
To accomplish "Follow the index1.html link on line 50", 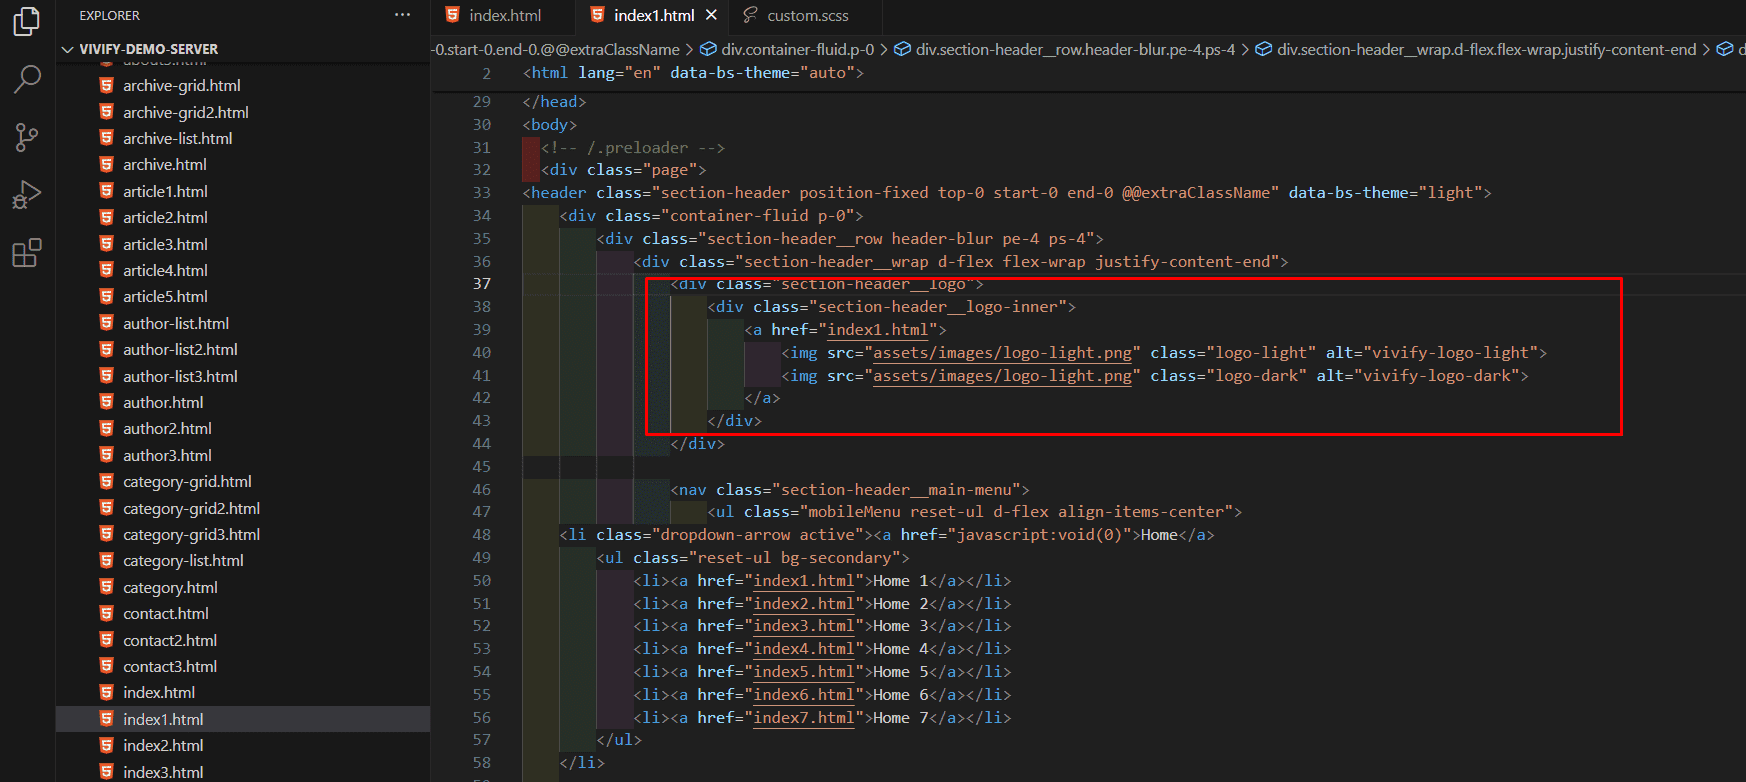I will click(804, 581).
